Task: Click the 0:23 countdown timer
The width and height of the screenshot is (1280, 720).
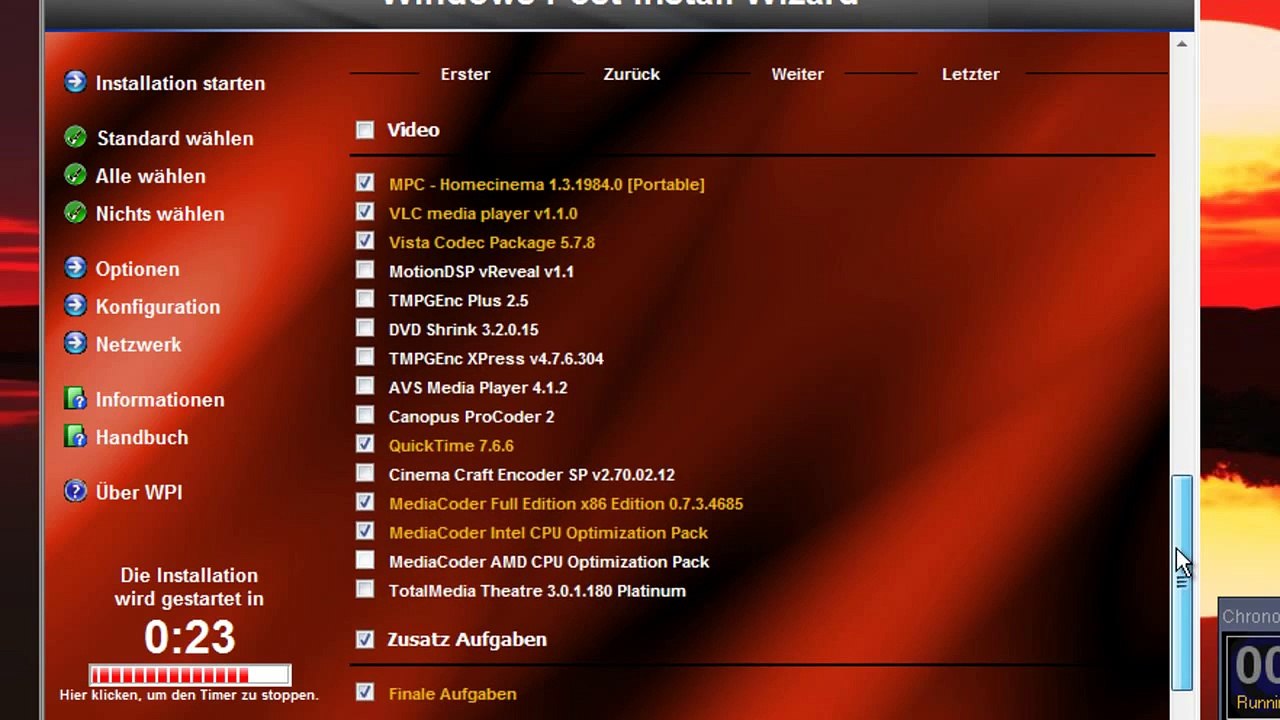Action: pos(189,637)
